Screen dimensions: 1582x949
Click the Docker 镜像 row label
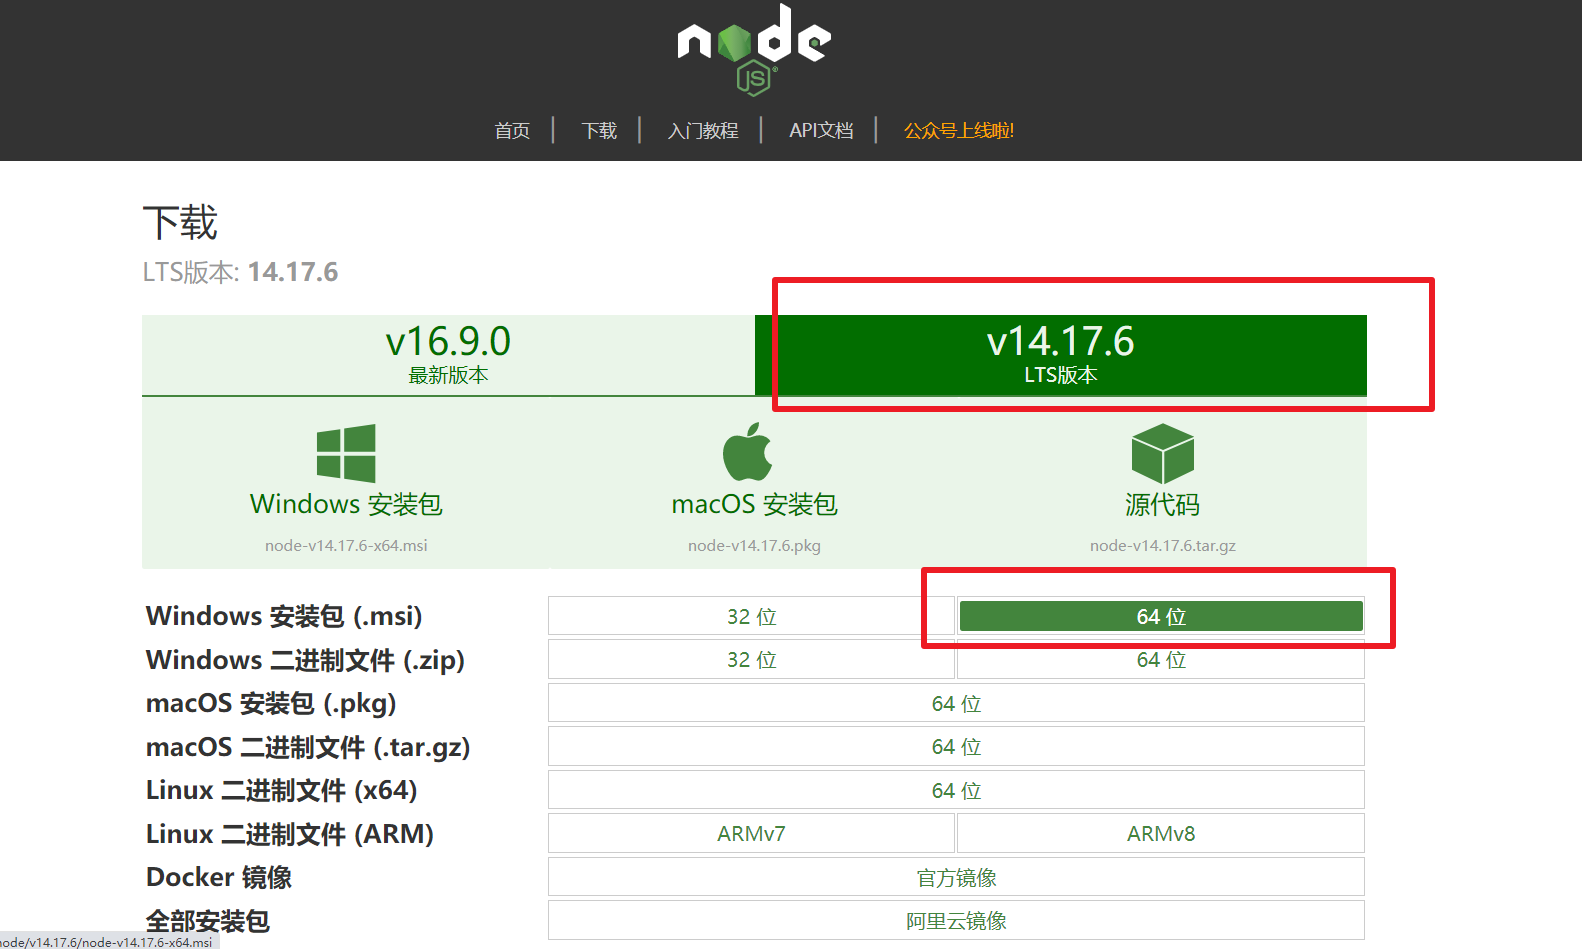(x=219, y=877)
